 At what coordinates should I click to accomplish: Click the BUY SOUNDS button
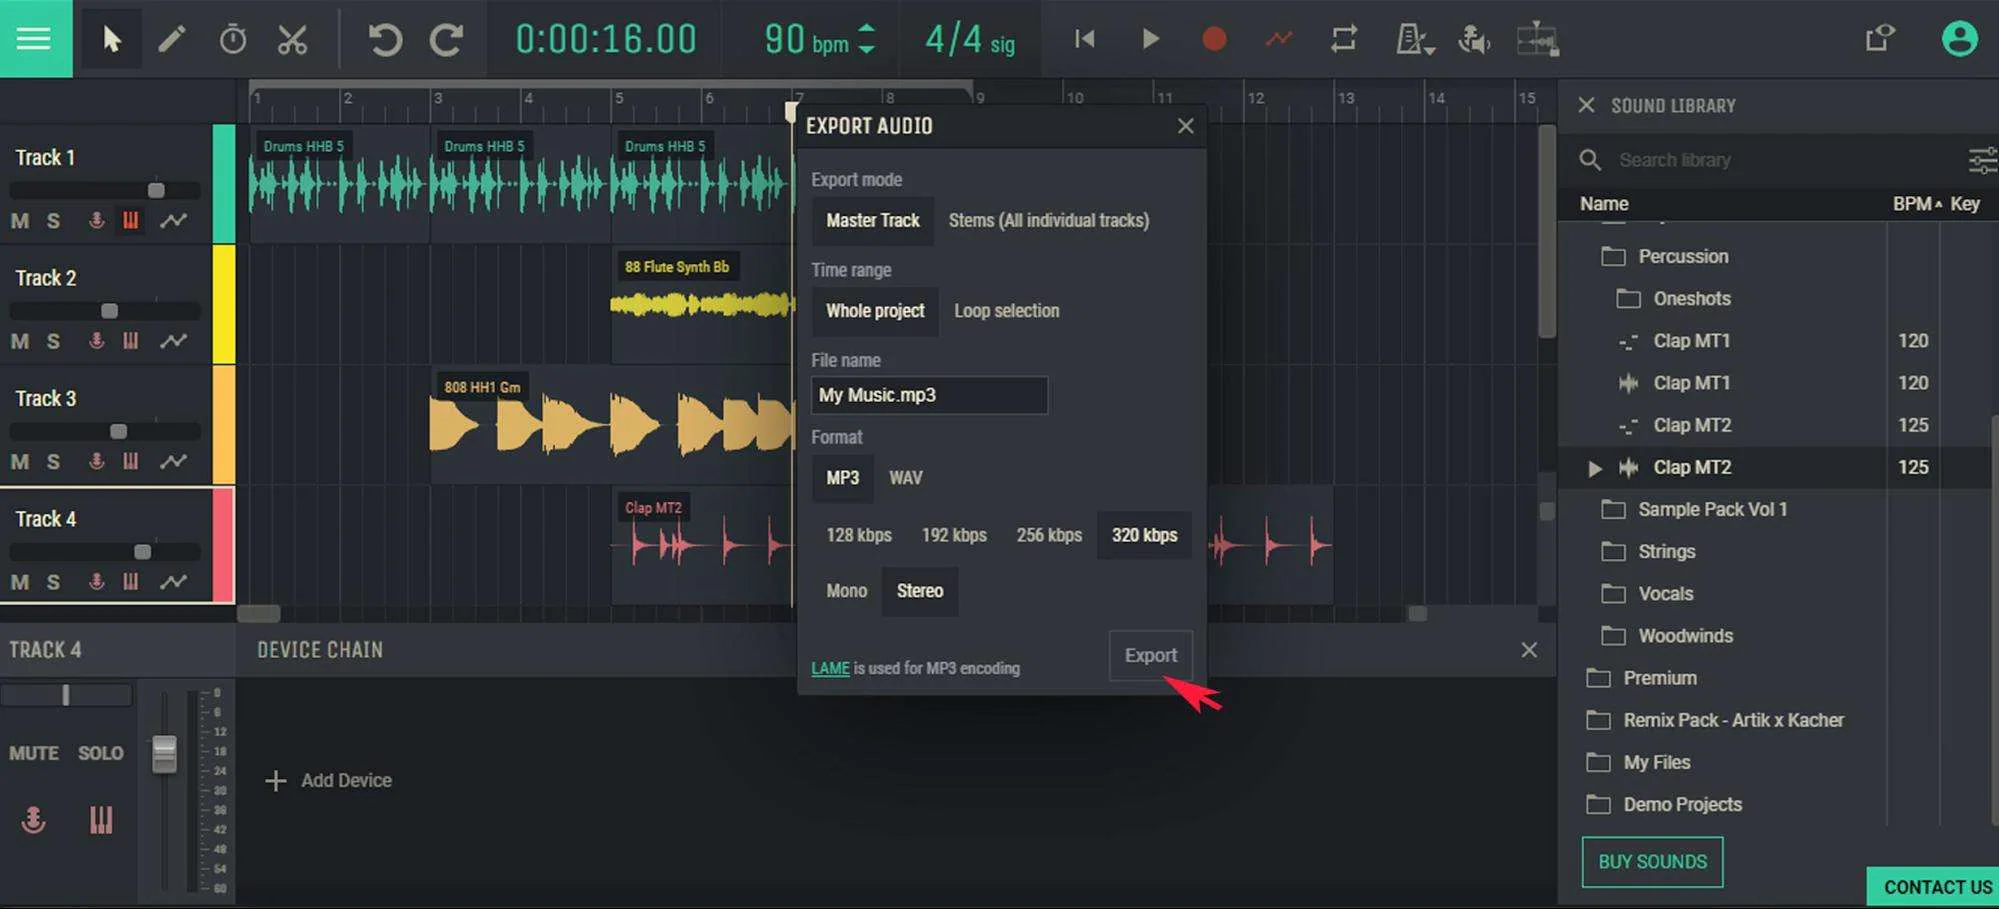click(1652, 862)
